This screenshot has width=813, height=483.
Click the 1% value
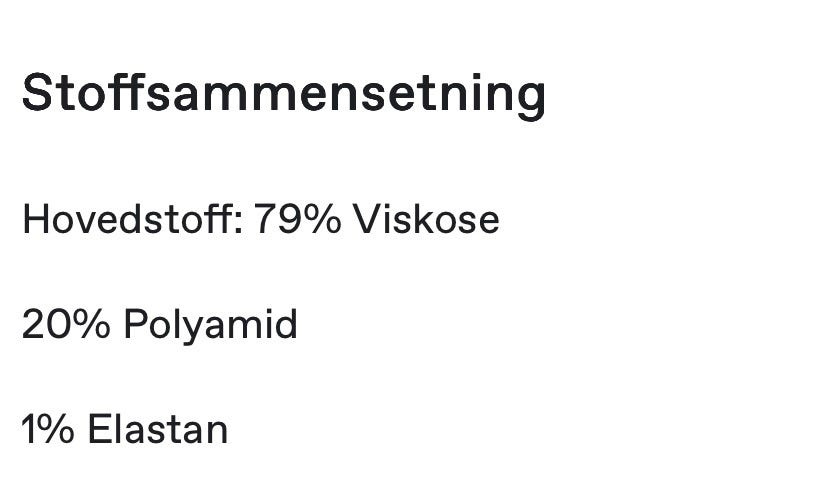[x=48, y=429]
